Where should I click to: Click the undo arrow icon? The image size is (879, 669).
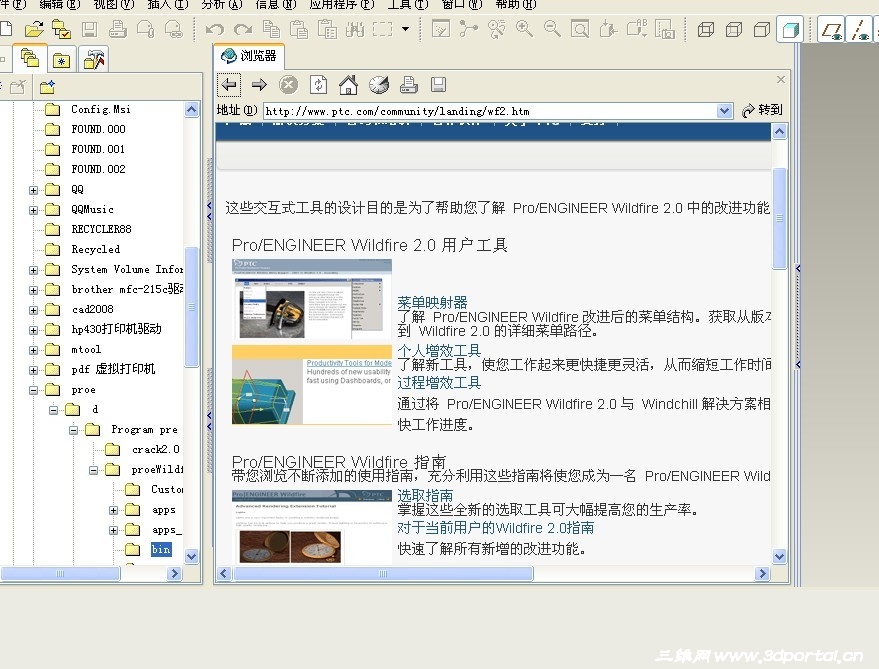215,29
